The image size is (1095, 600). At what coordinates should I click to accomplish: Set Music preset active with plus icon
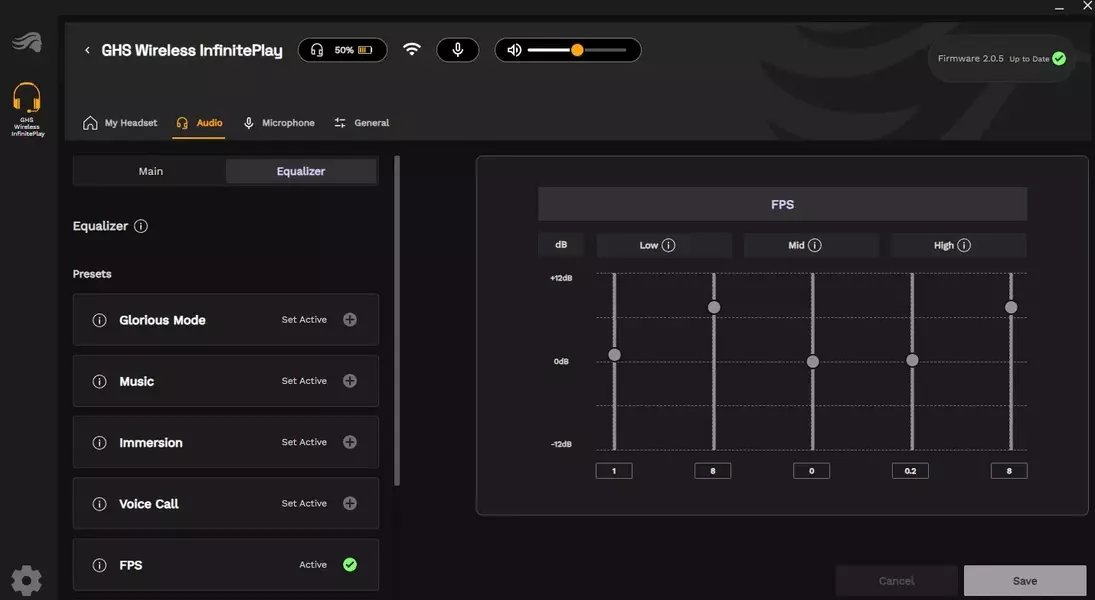click(x=350, y=381)
